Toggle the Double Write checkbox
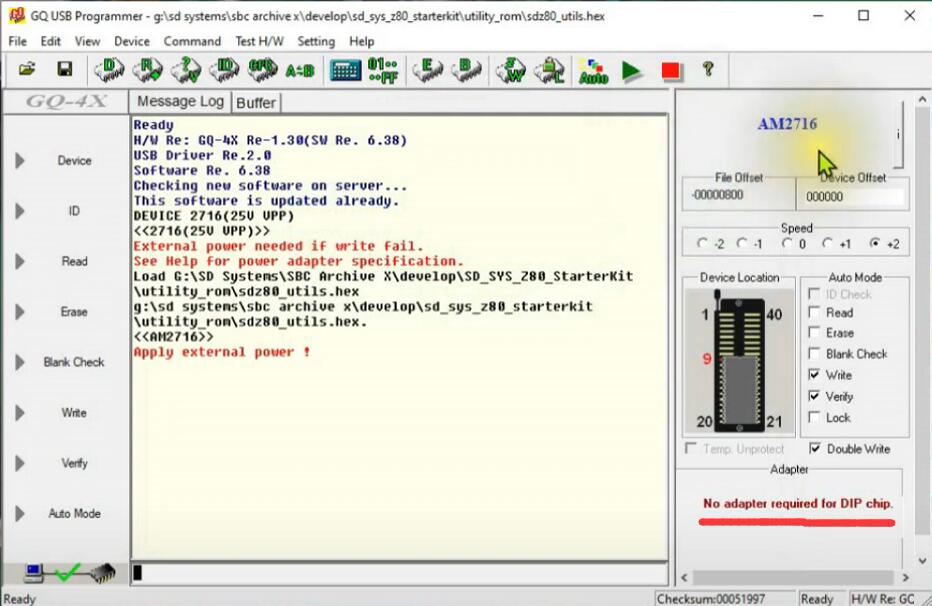Screen dimensions: 932x606 [815, 448]
